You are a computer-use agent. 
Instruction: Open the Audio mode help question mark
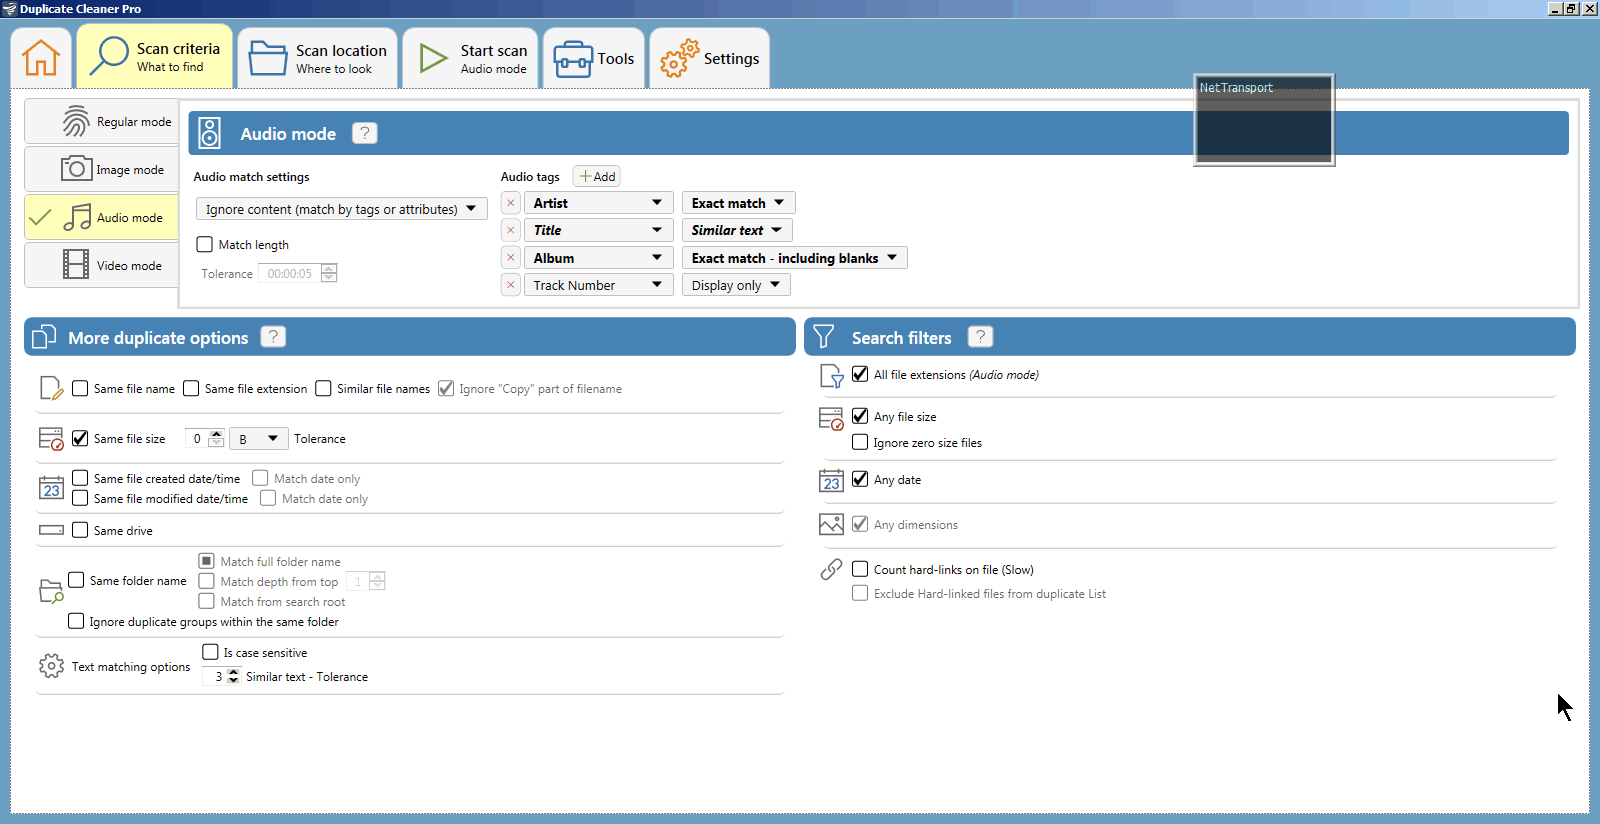(365, 133)
